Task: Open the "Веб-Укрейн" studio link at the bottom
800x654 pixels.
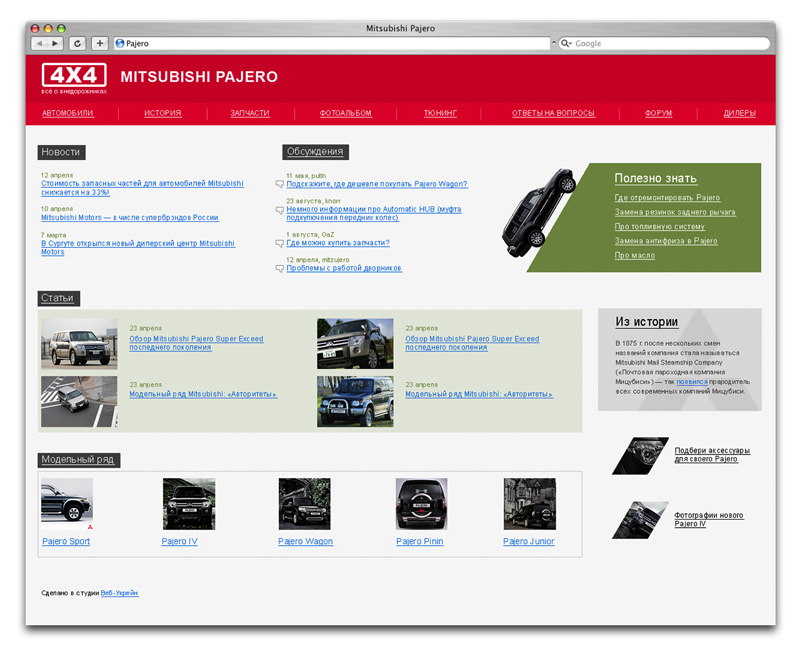Action: [119, 592]
